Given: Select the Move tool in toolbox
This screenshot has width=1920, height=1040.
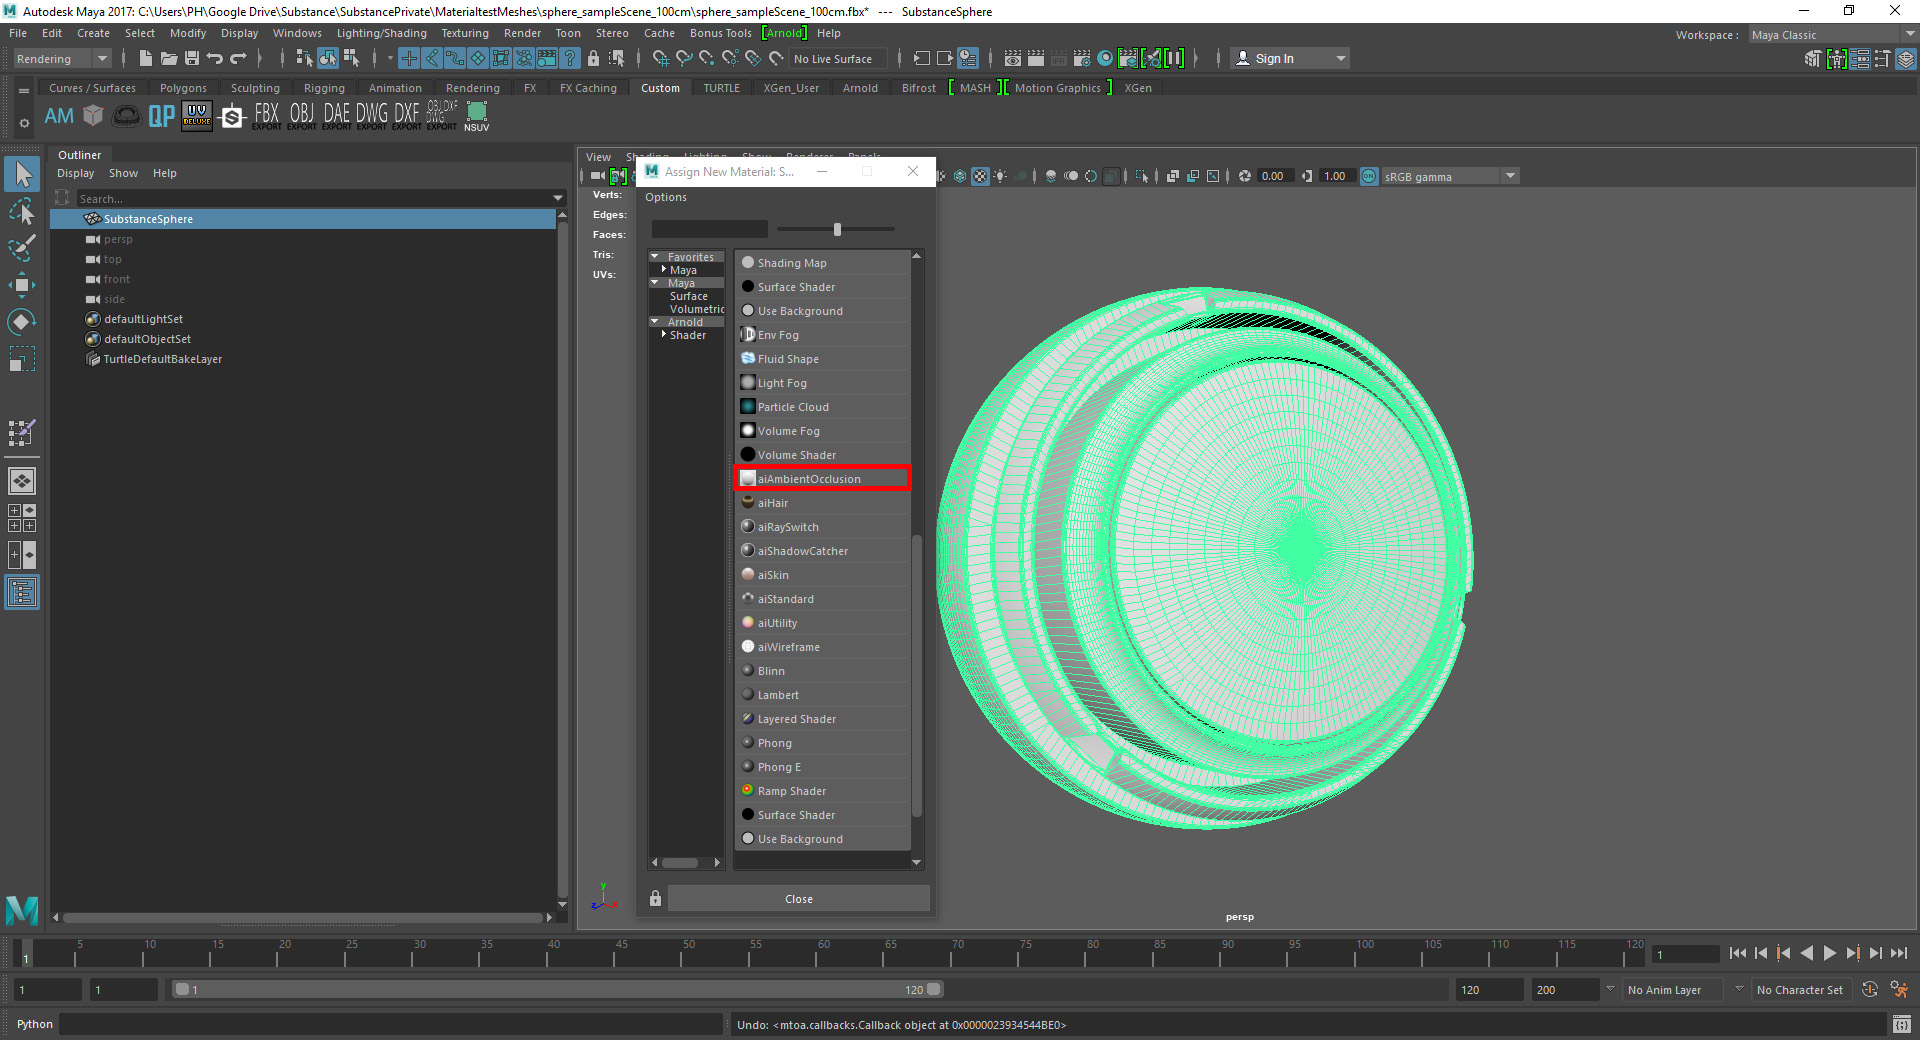Looking at the screenshot, I should (x=21, y=285).
